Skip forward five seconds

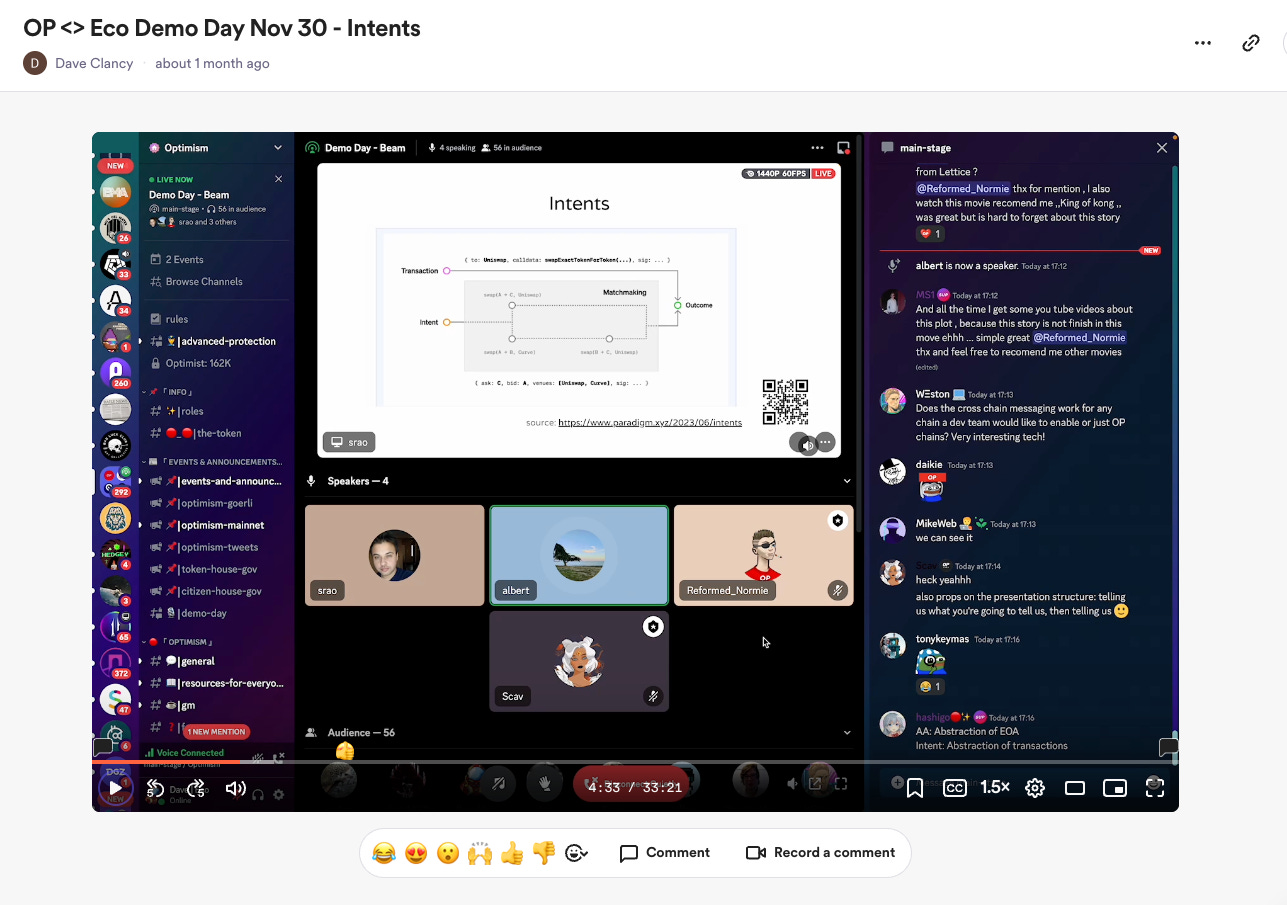(x=196, y=788)
